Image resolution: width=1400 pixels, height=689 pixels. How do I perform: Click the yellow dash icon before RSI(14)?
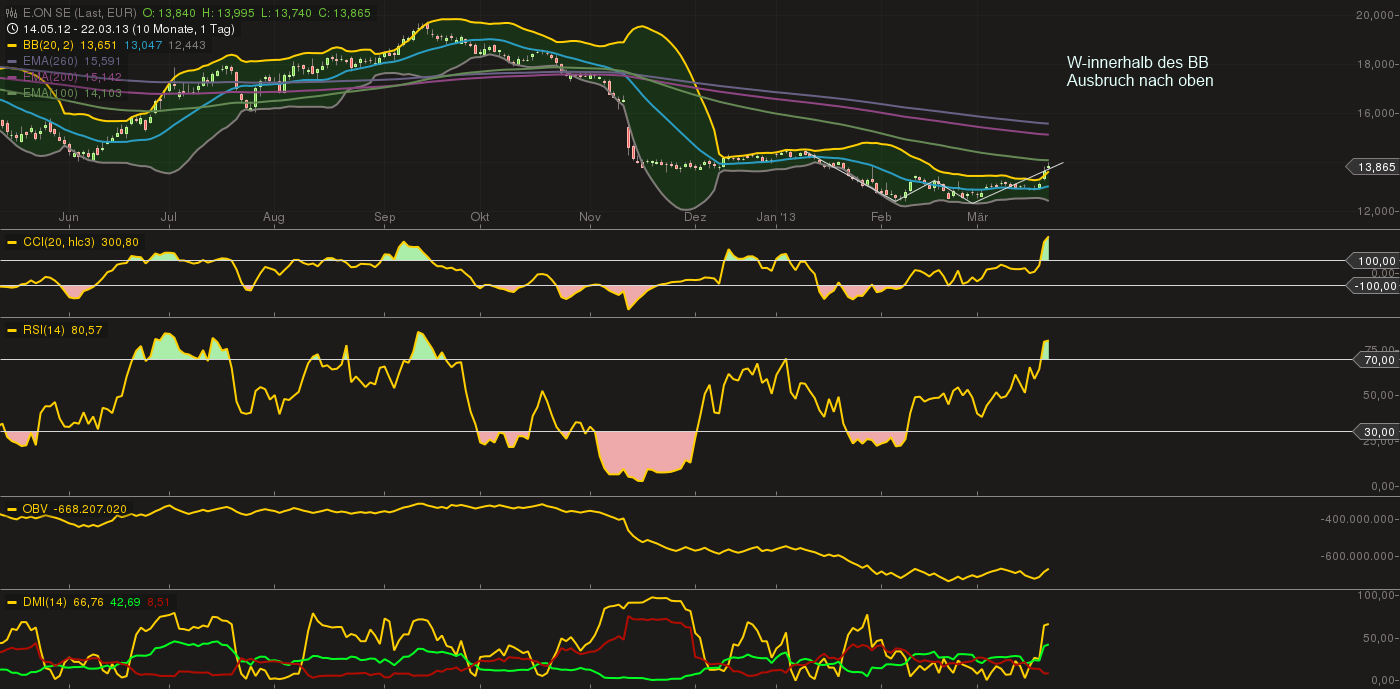pos(12,329)
